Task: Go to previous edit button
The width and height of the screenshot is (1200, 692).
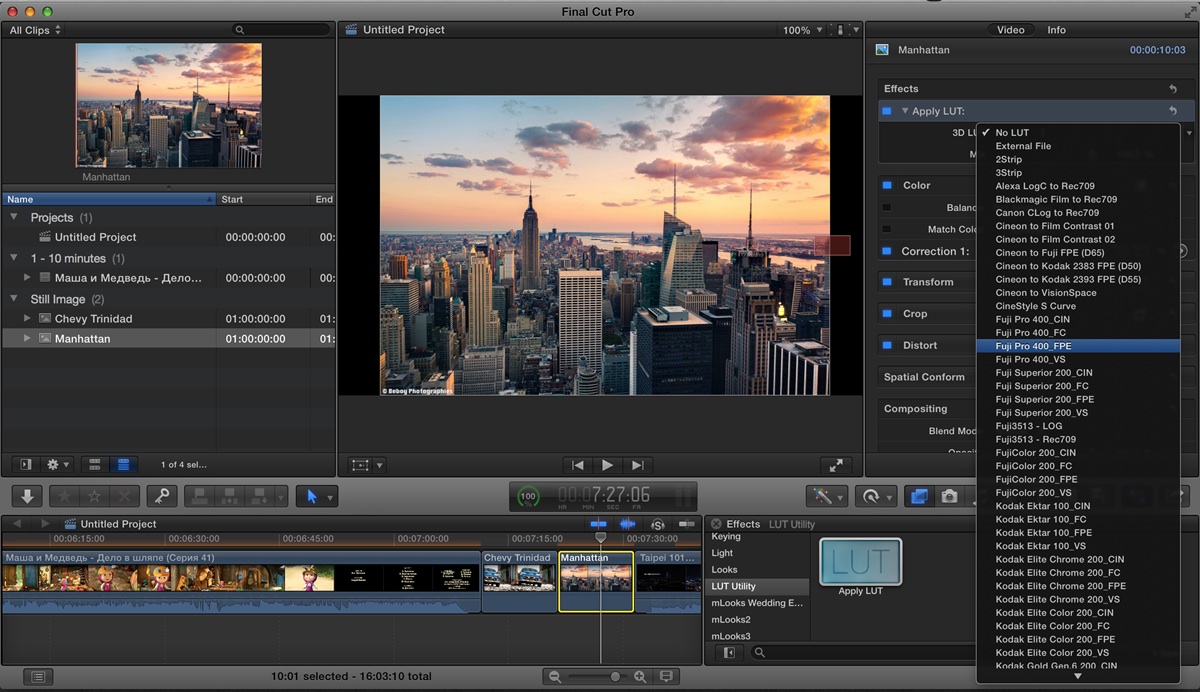Action: click(577, 465)
